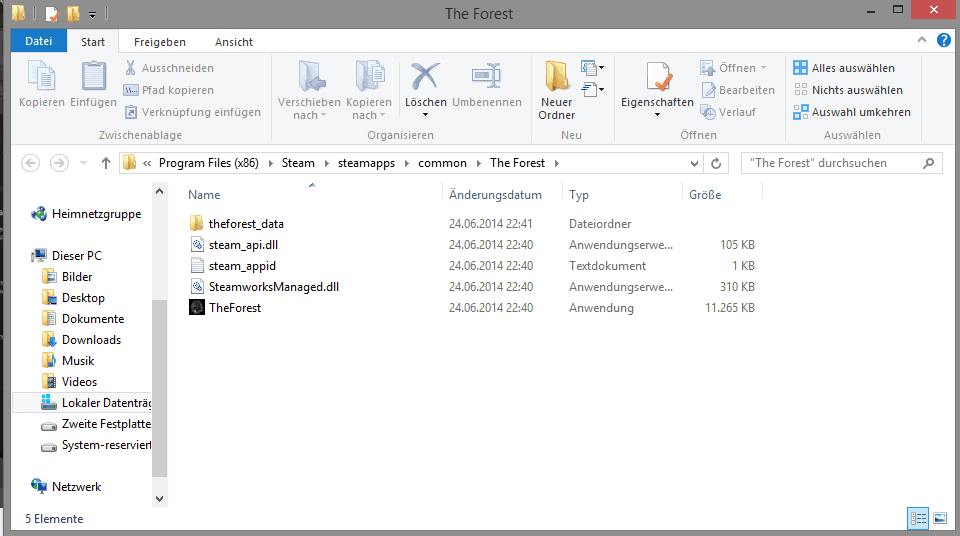Screen dimensions: 960x536
Task: Switch to details view in status bar
Action: click(918, 518)
